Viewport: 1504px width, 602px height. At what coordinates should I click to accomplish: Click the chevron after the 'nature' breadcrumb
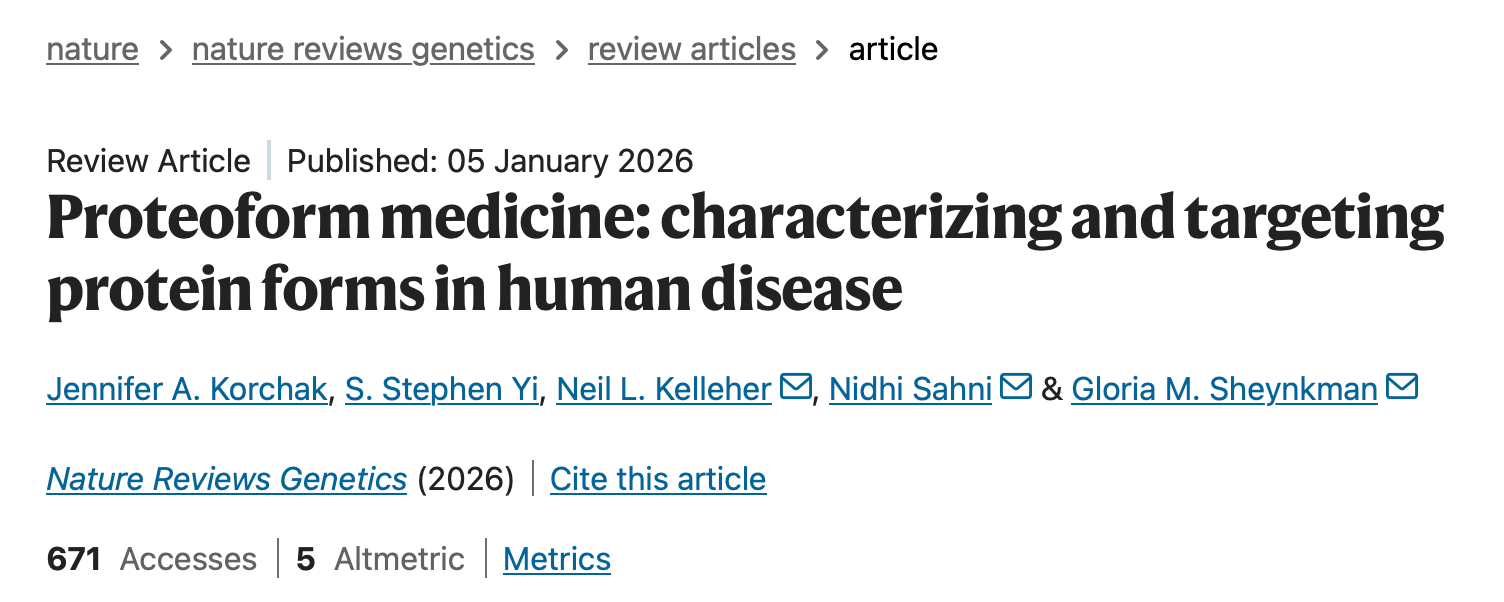165,50
